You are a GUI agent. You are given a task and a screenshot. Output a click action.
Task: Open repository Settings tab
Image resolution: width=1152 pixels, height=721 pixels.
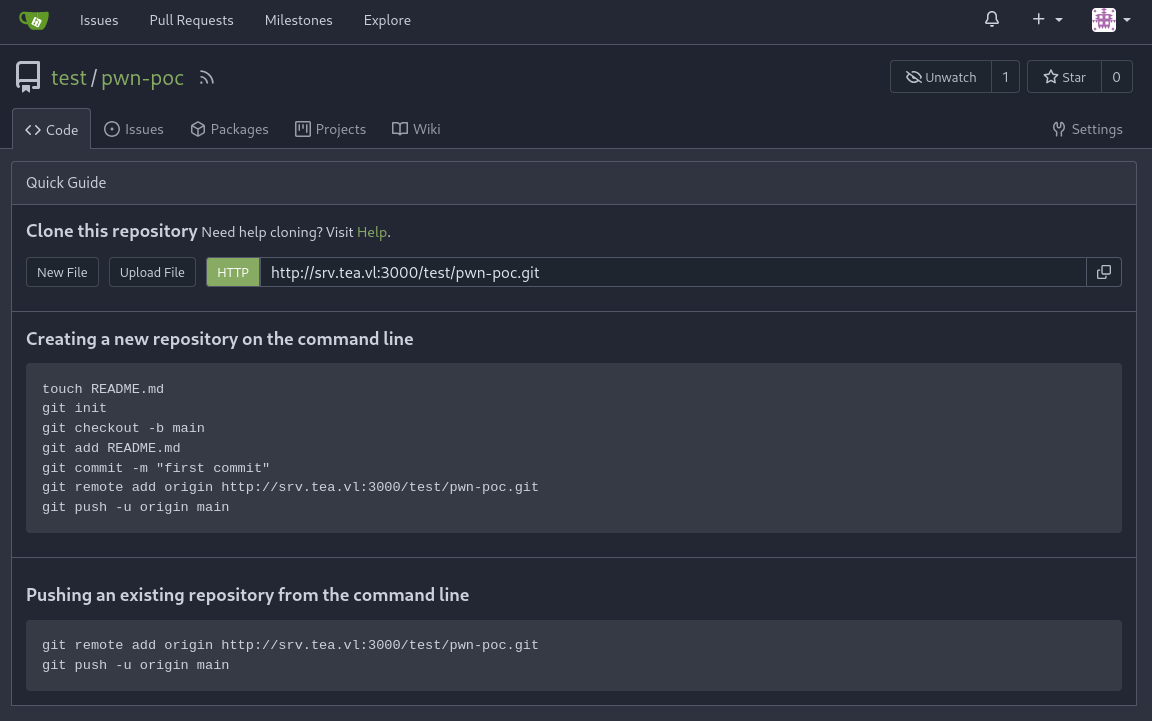pyautogui.click(x=1087, y=129)
